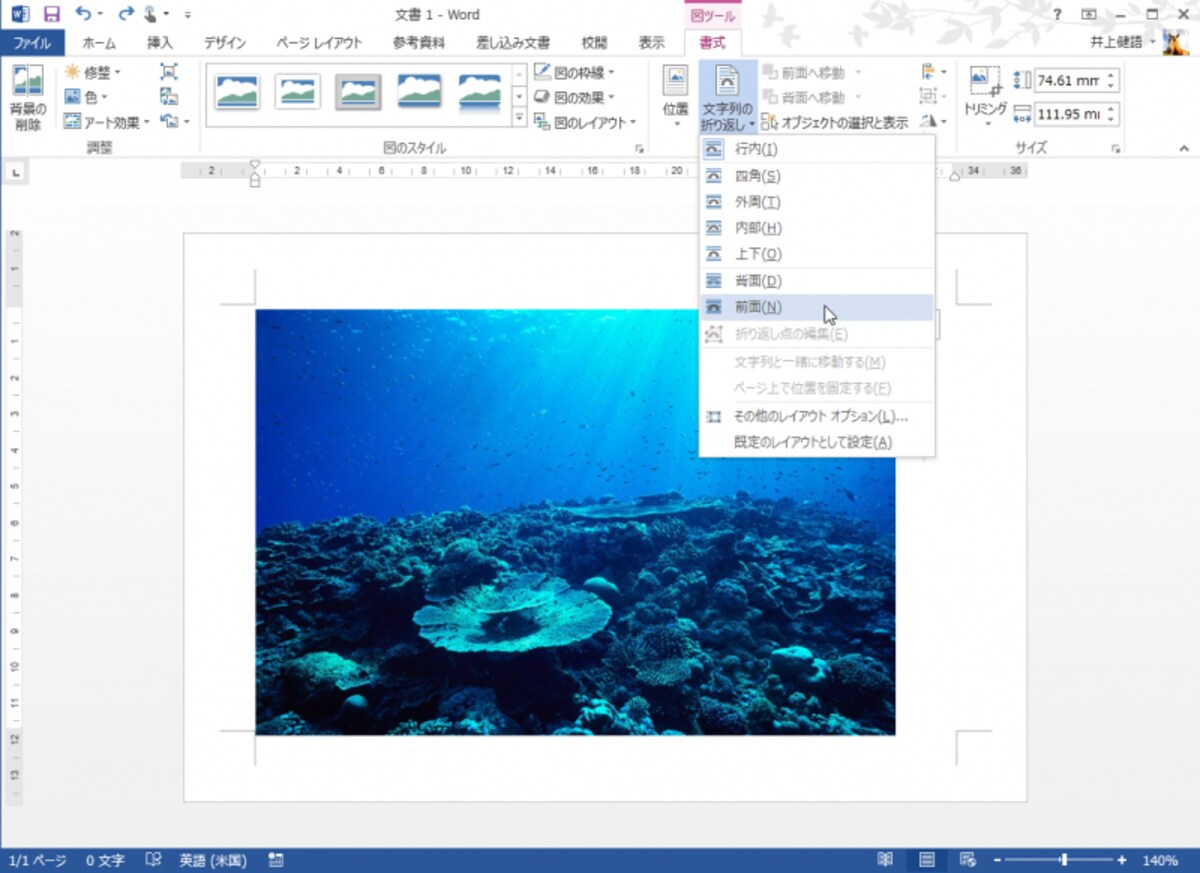Select 四角(S) wrap option
Screen dimensions: 1200x873
point(817,176)
